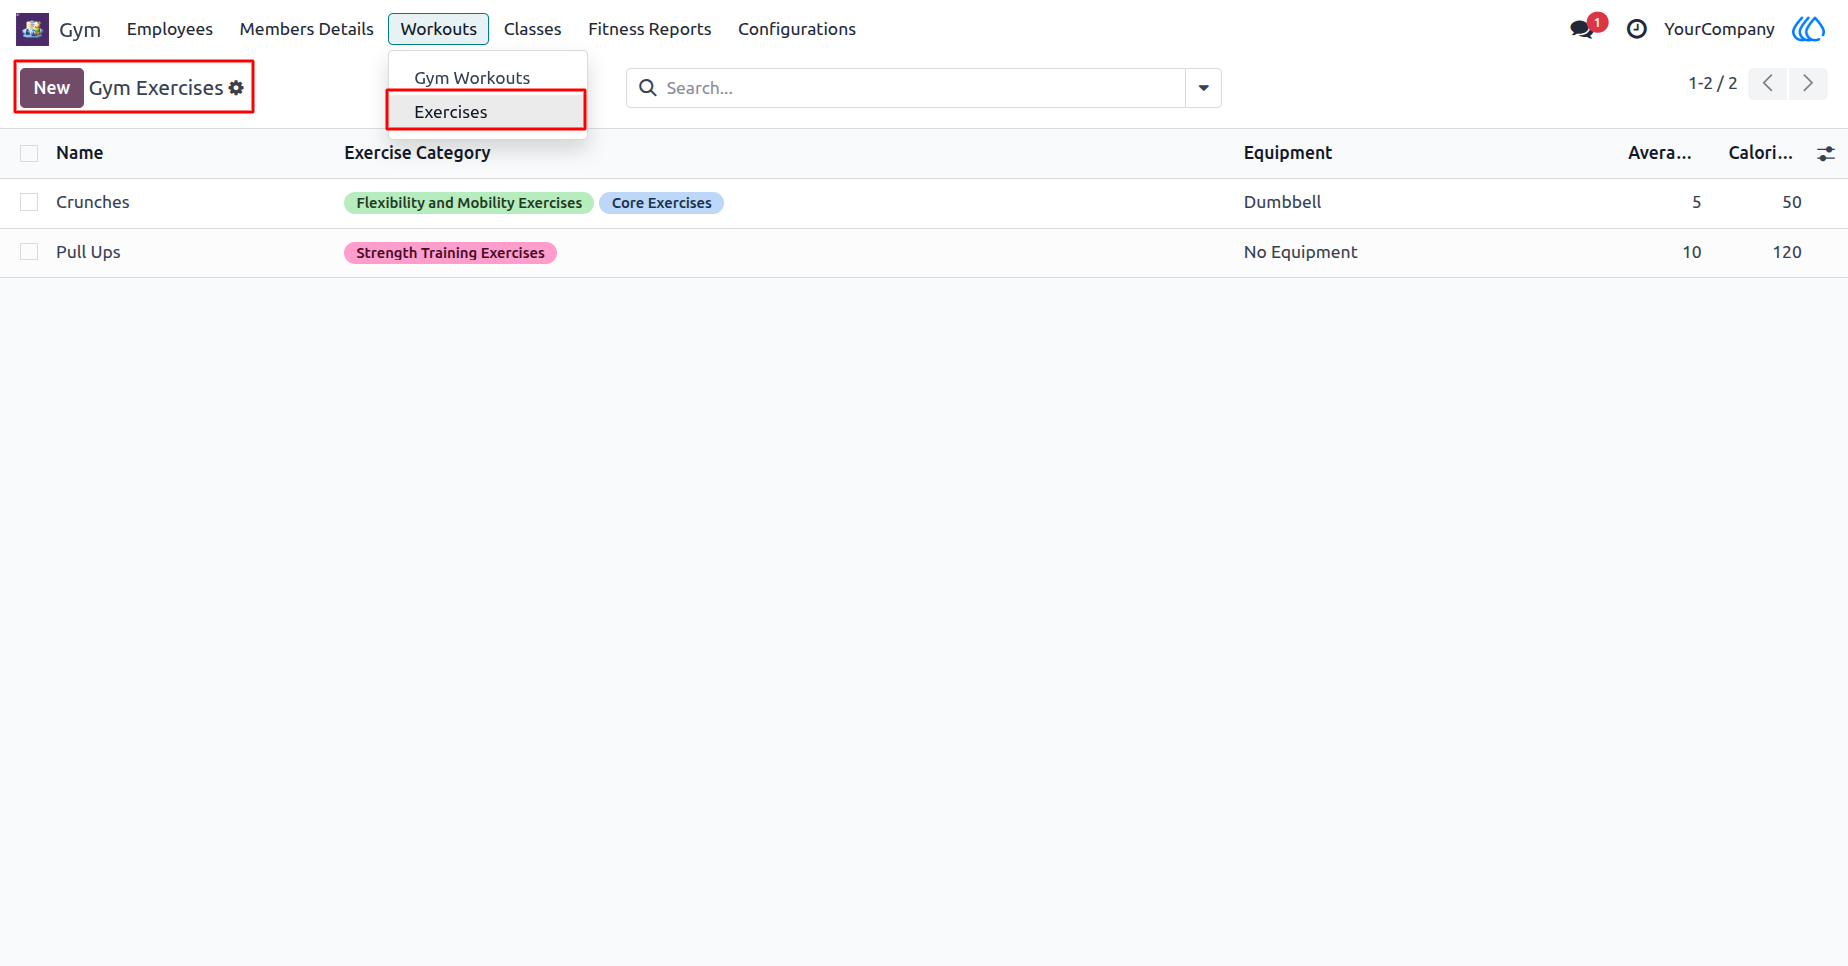Image resolution: width=1848 pixels, height=966 pixels.
Task: Choose Exercises from the Workouts dropdown
Action: (451, 112)
